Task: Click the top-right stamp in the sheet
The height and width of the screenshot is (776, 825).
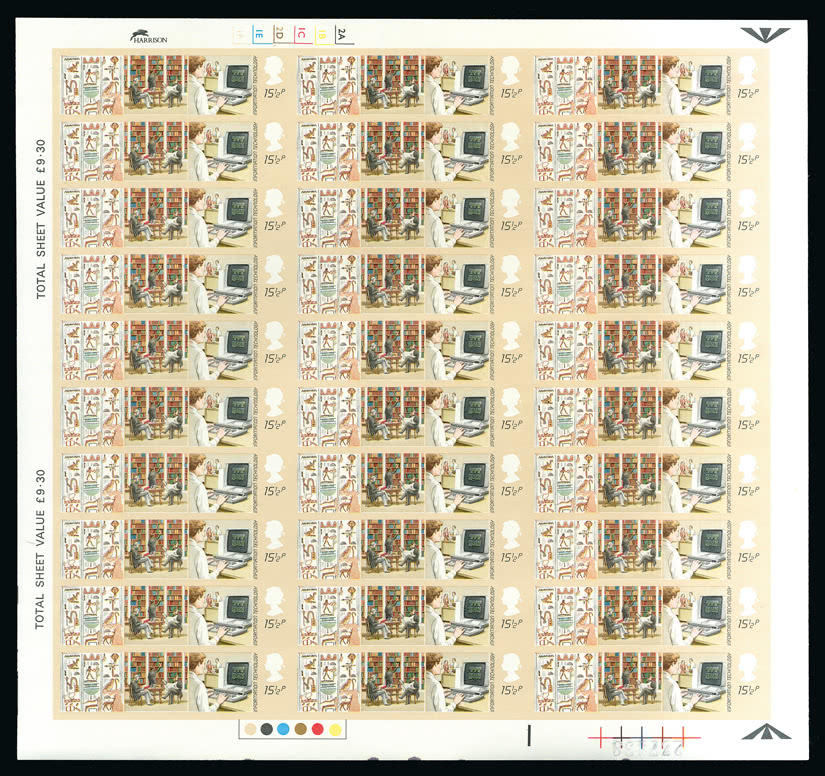Action: click(648, 85)
